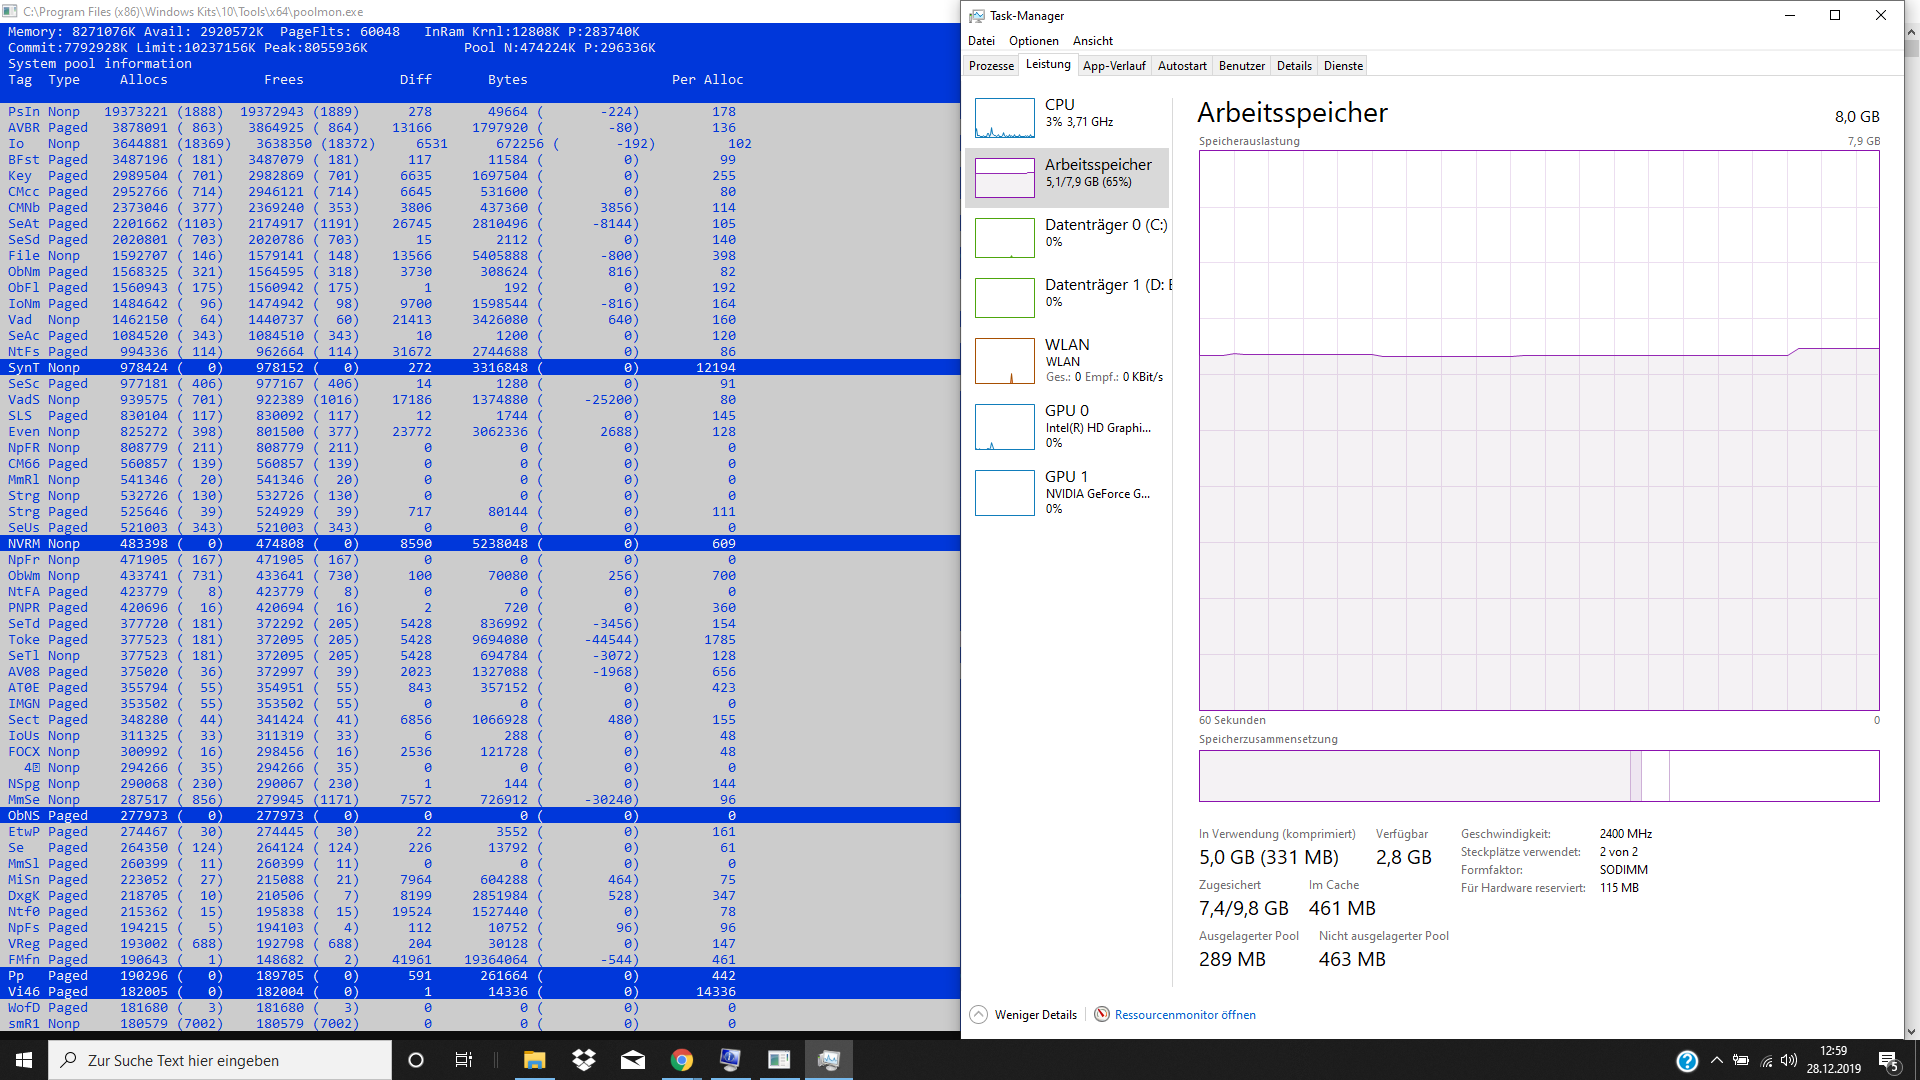Open the Datei menu
The height and width of the screenshot is (1080, 1920).
pyautogui.click(x=981, y=41)
